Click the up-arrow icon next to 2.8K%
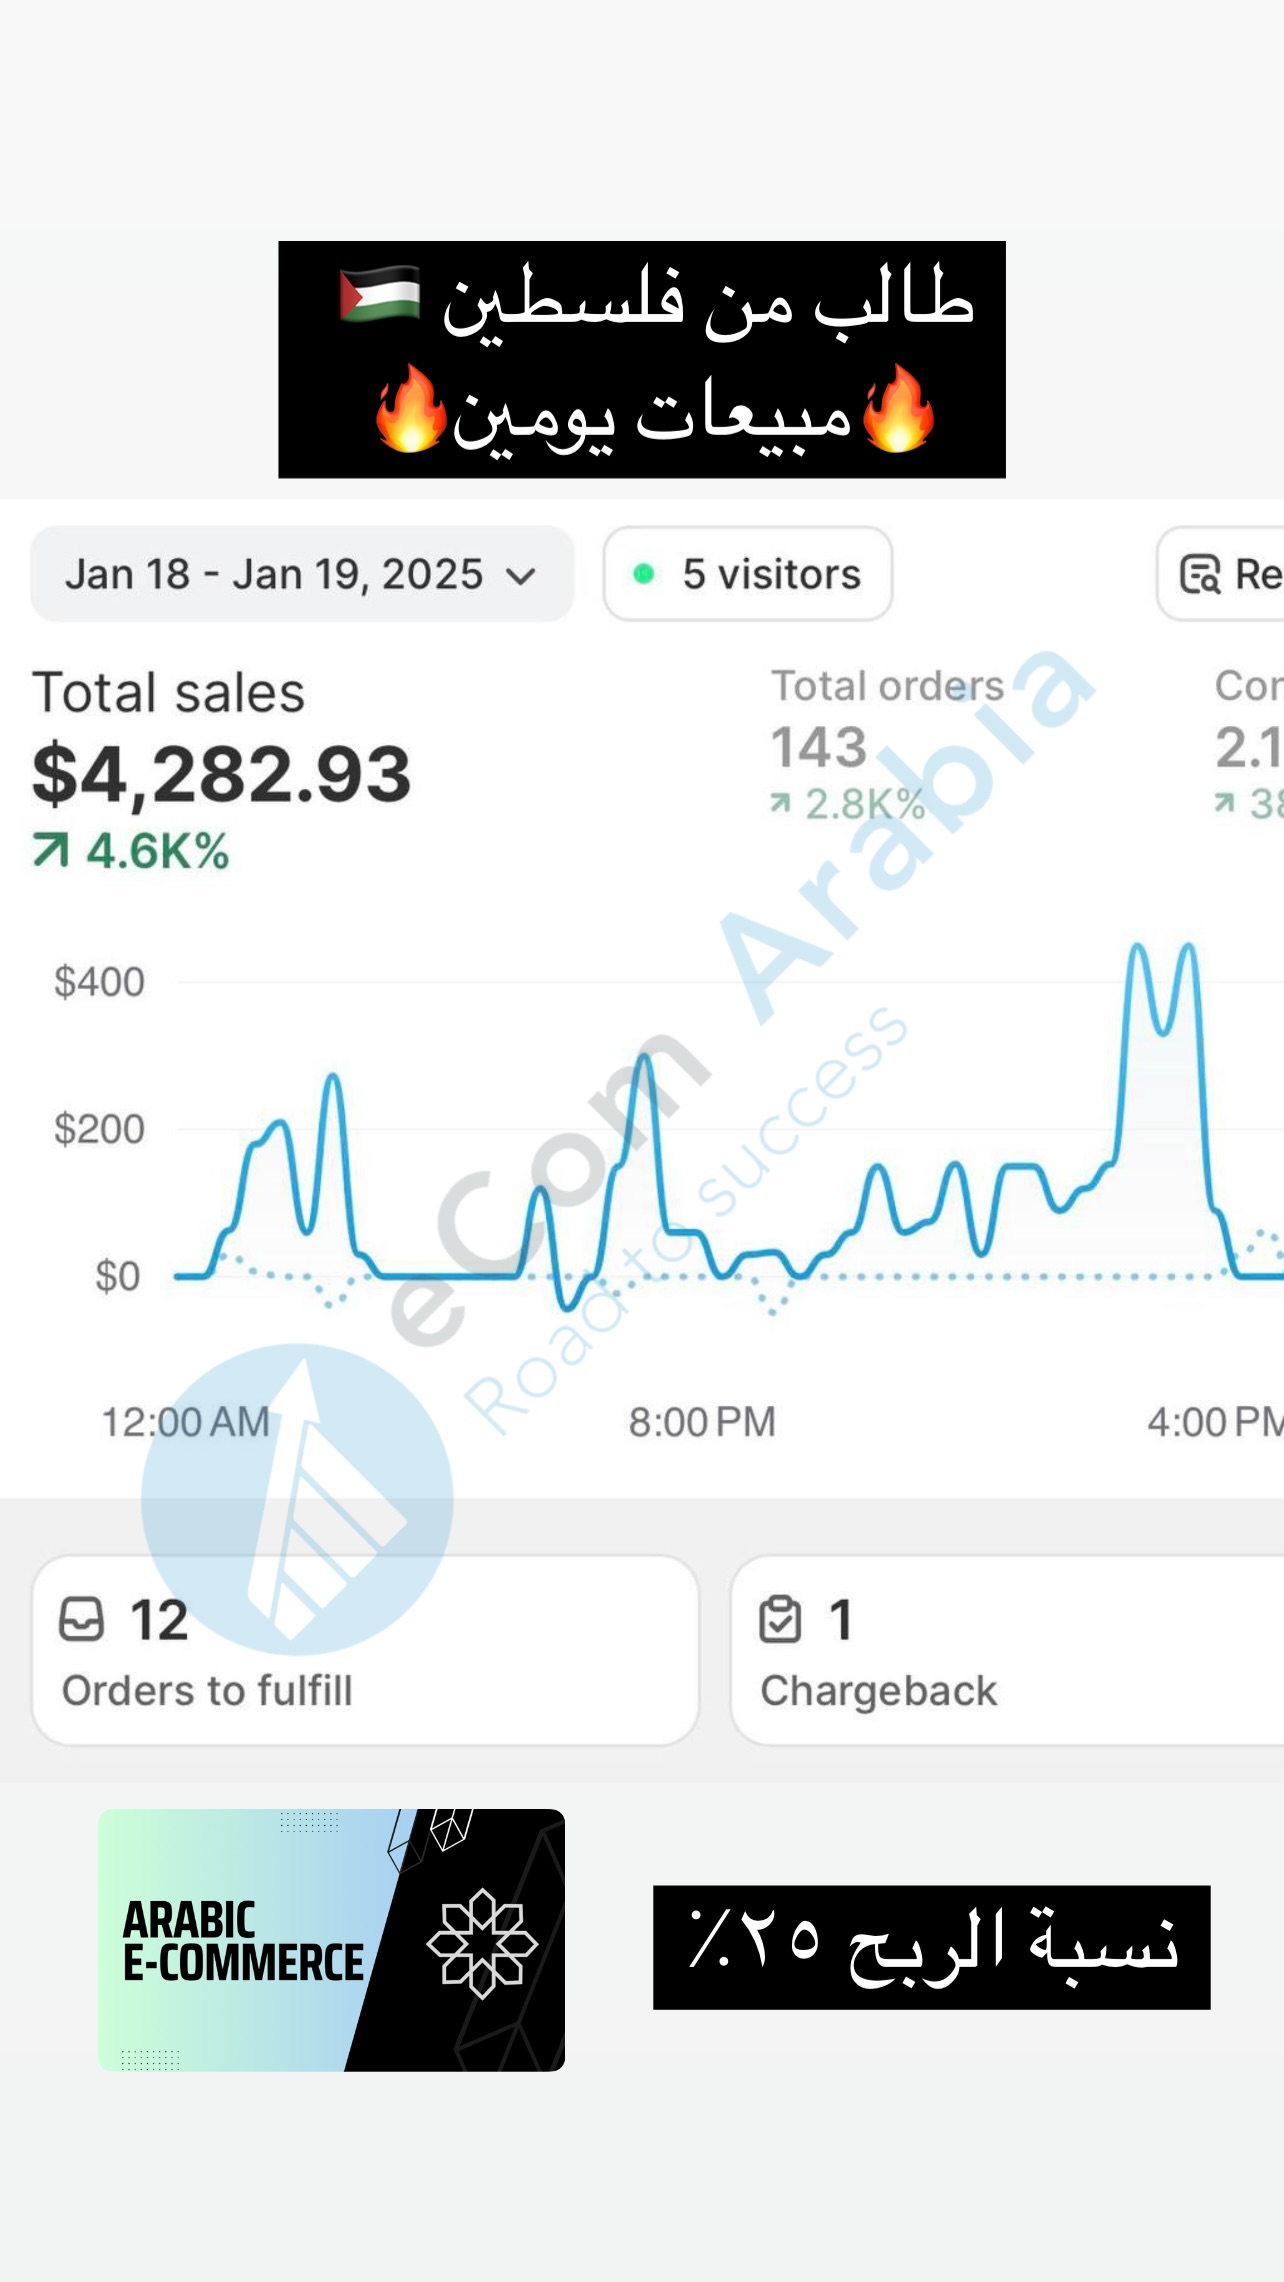 pyautogui.click(x=780, y=803)
